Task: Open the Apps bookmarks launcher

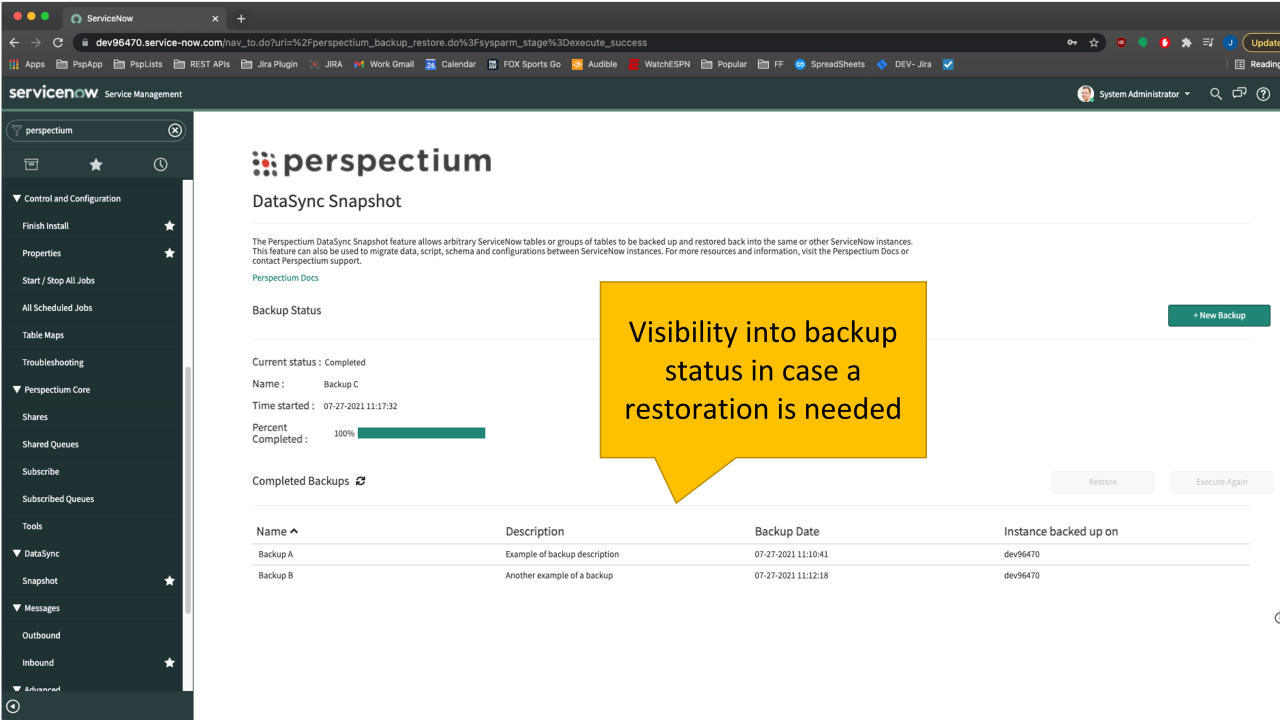Action: coord(27,64)
